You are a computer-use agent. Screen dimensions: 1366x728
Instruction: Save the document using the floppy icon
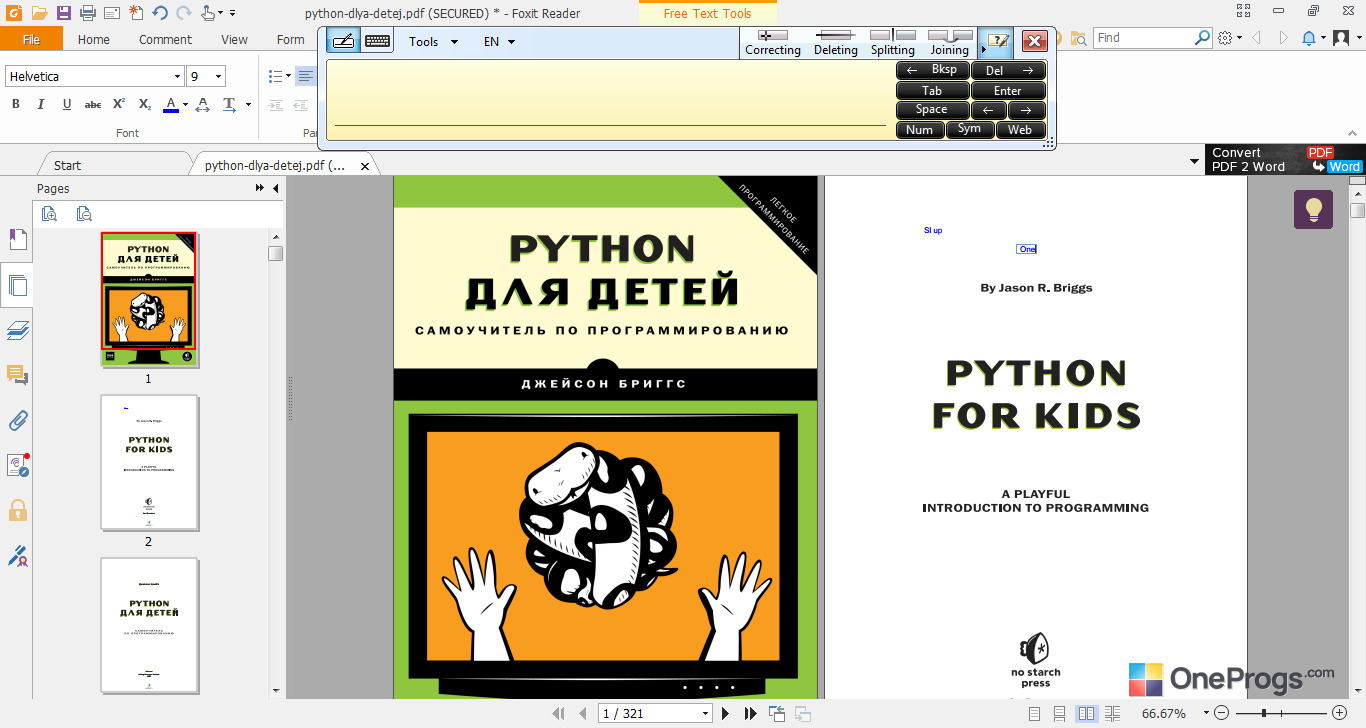click(x=63, y=13)
